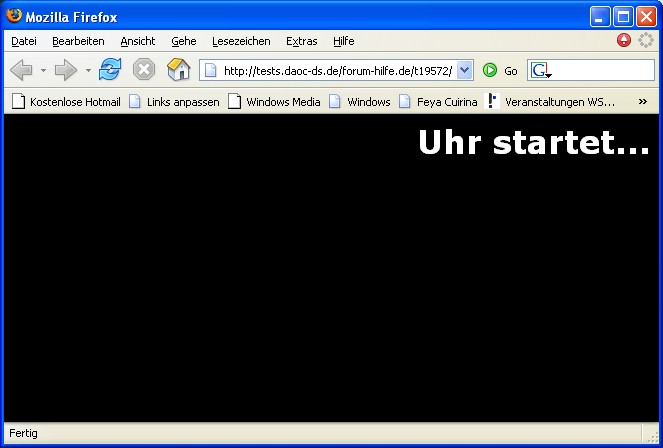Viewport: 663px width, 448px height.
Task: Open the Datei menu
Action: [23, 41]
